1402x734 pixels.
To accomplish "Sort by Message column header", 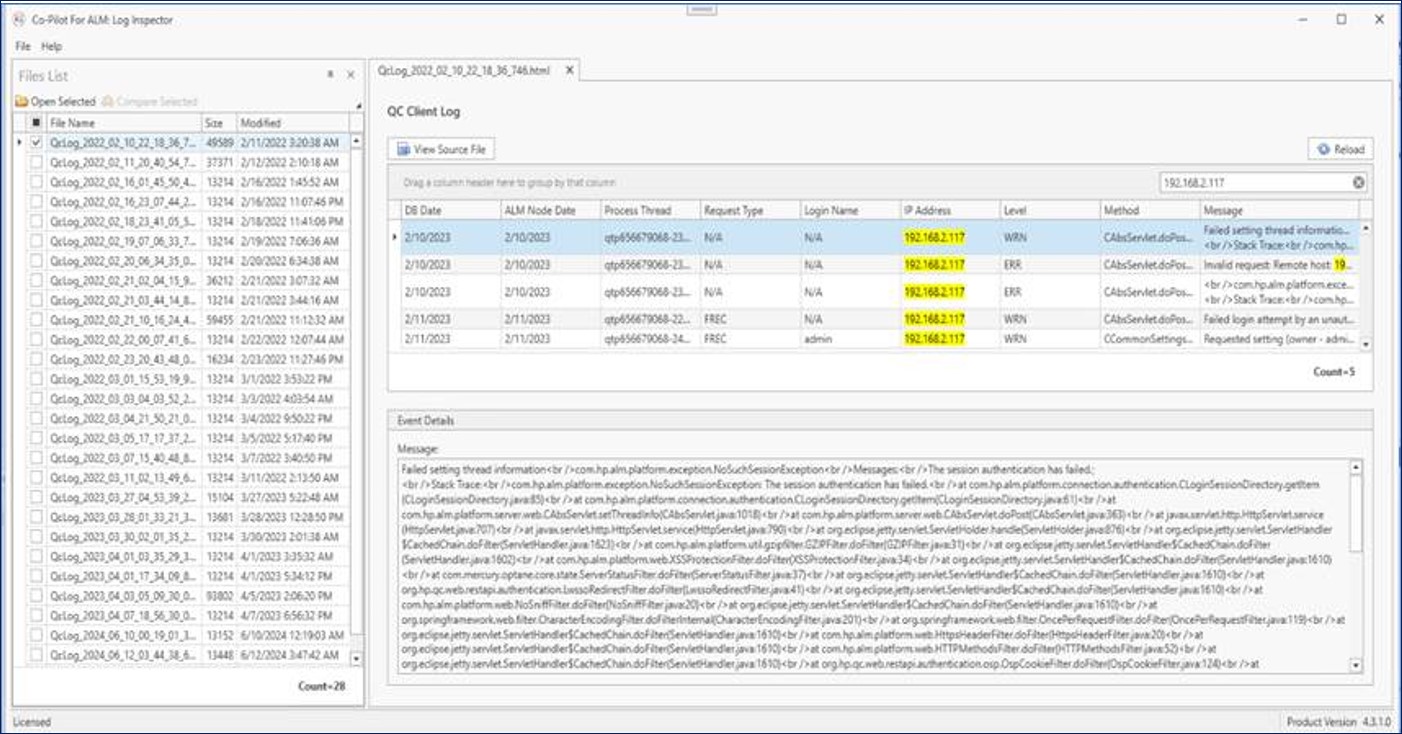I will click(x=1279, y=211).
